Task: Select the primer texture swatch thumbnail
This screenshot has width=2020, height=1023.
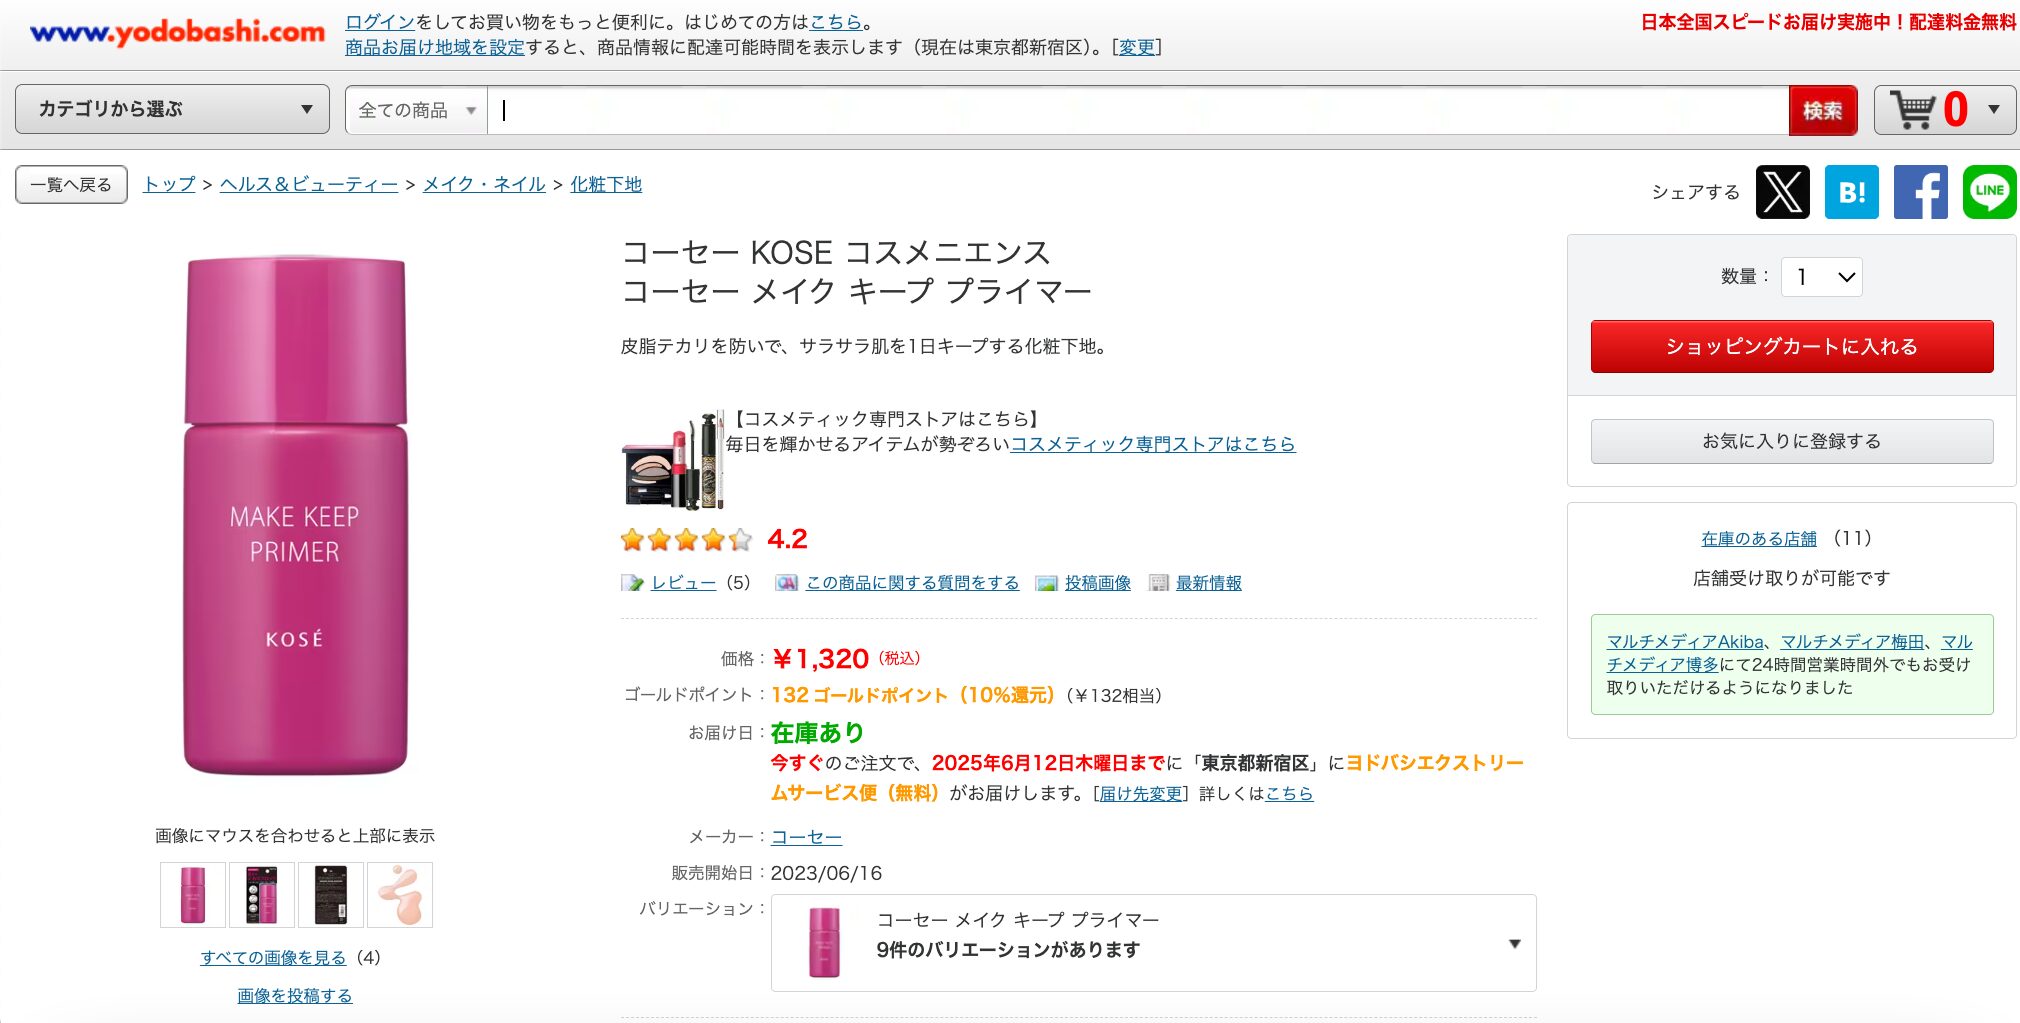Action: click(x=400, y=895)
